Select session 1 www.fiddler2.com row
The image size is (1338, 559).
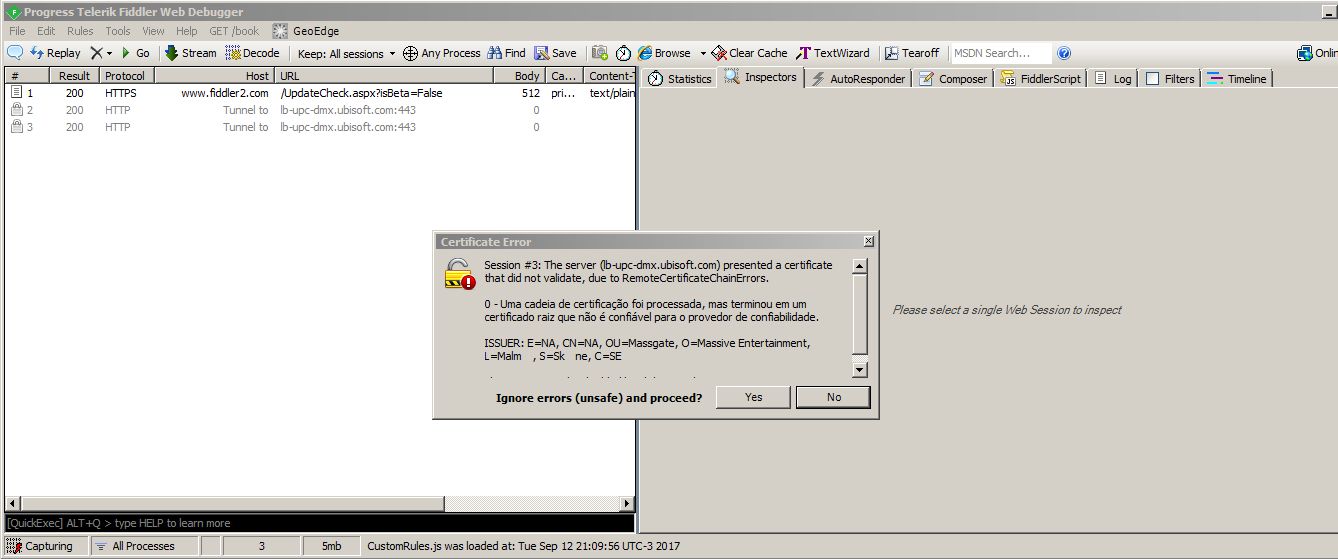319,93
